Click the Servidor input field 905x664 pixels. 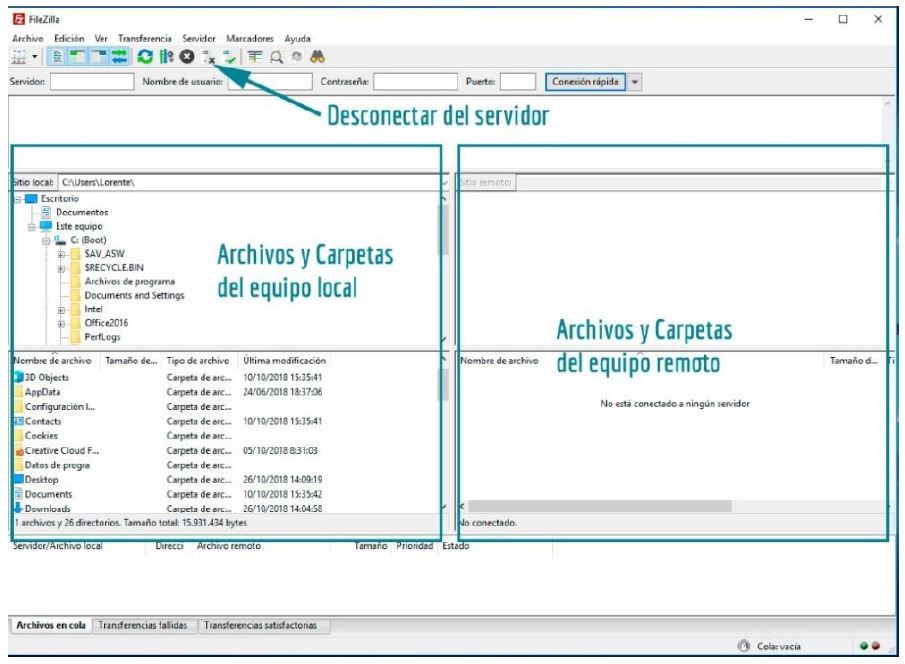[x=92, y=81]
